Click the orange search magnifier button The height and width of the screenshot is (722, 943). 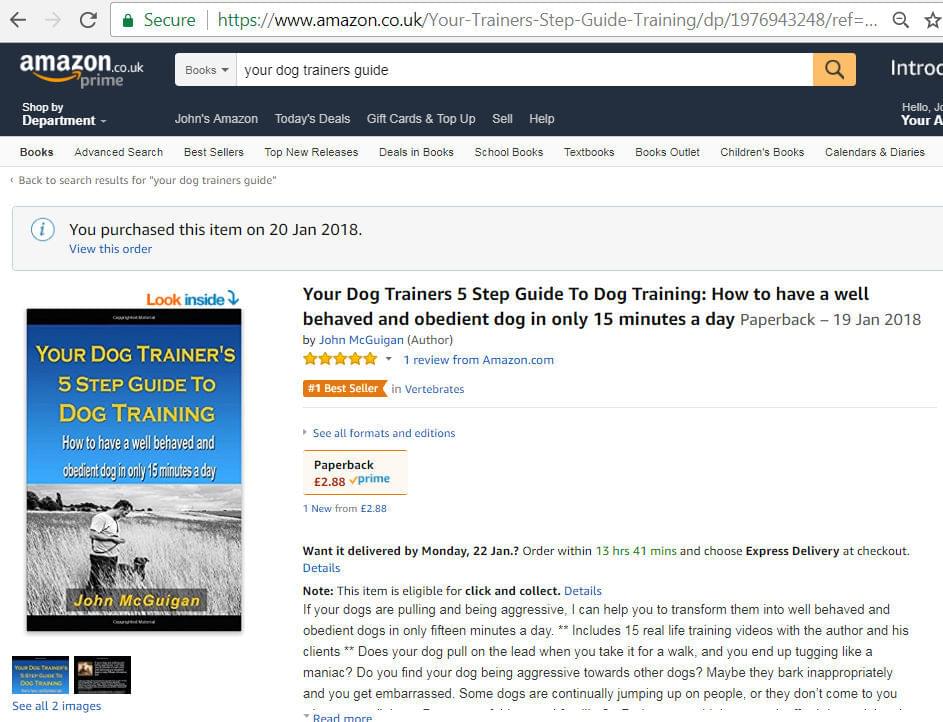coord(834,70)
